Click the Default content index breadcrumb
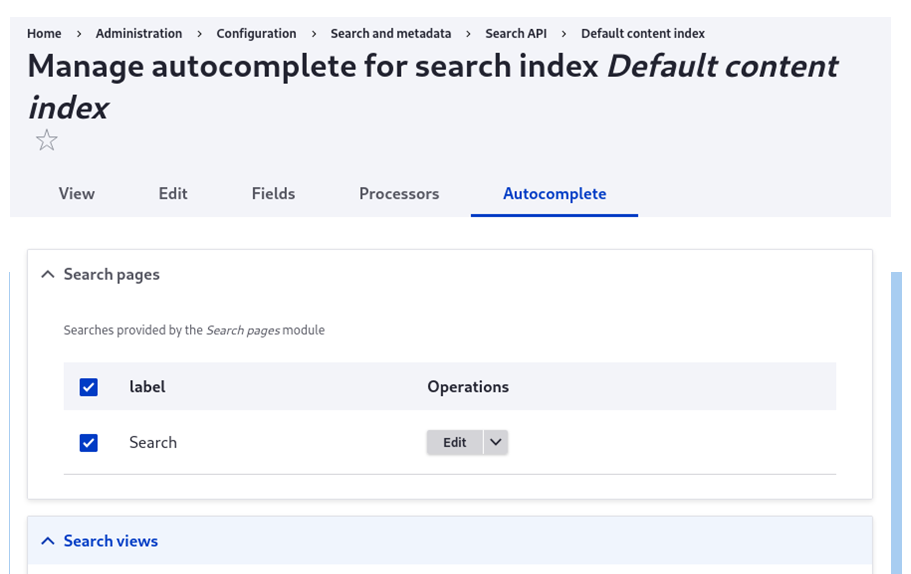Viewport: 911px width, 574px height. (643, 34)
